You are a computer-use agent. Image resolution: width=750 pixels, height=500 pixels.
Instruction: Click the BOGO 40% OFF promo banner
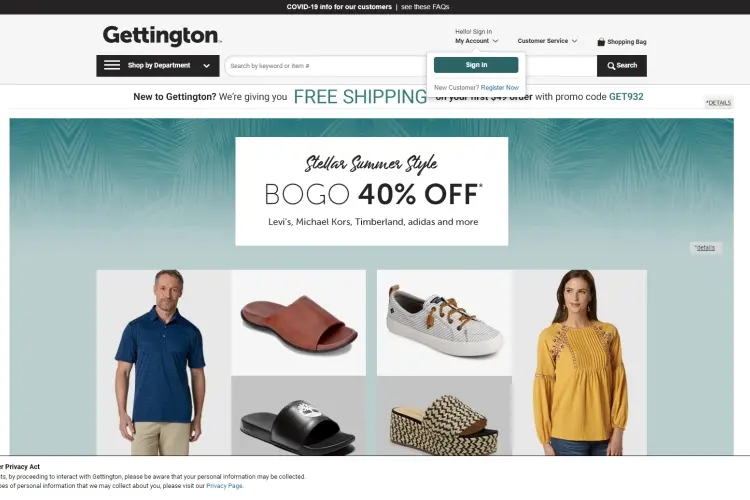point(372,191)
